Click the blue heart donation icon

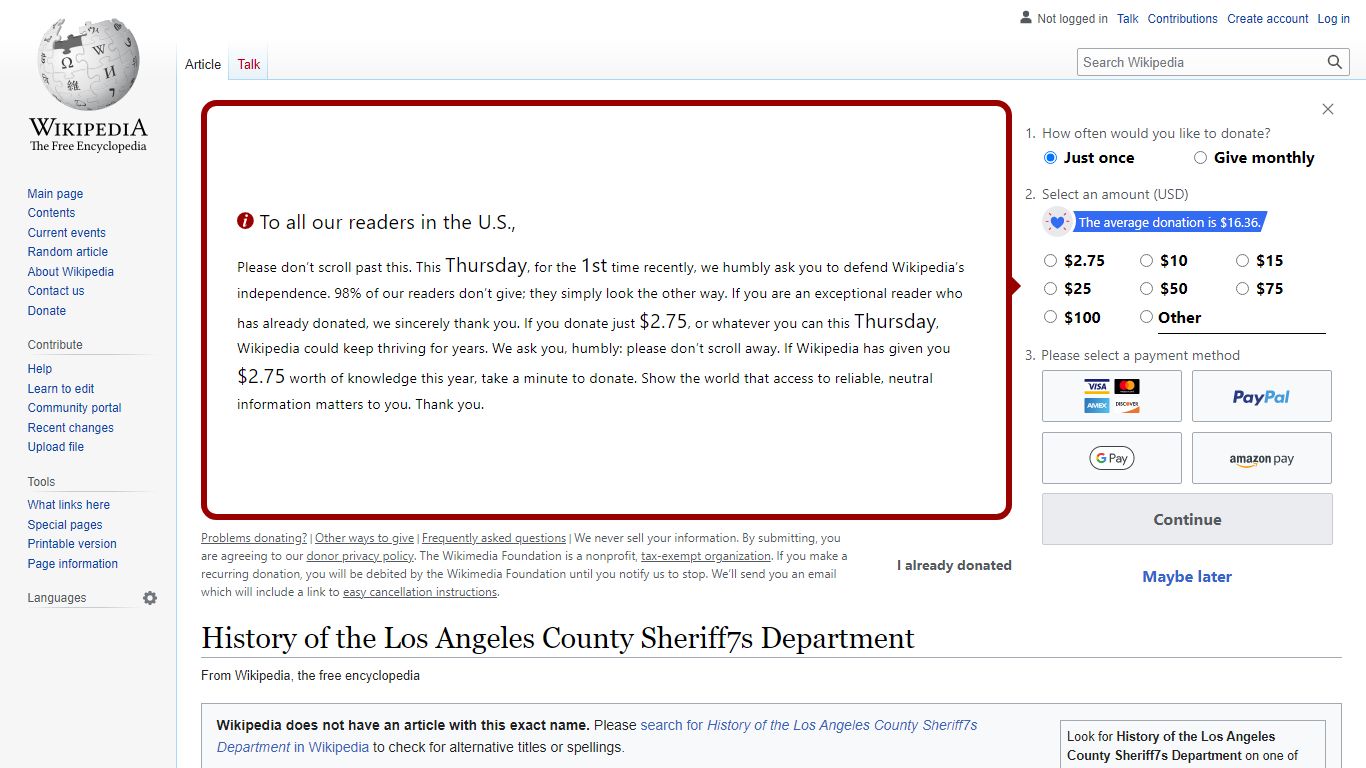coord(1057,222)
